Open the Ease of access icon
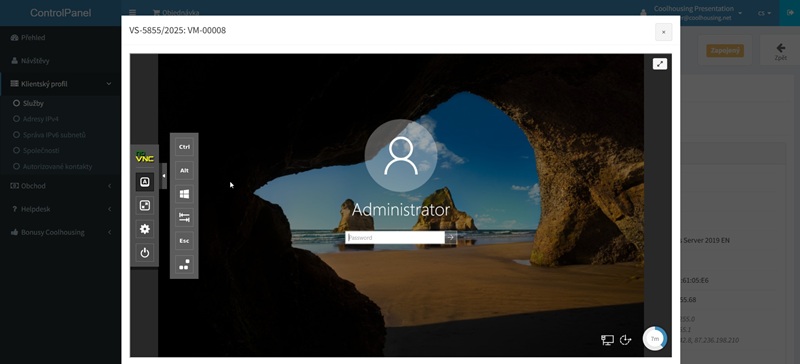The height and width of the screenshot is (364, 800). pyautogui.click(x=626, y=340)
